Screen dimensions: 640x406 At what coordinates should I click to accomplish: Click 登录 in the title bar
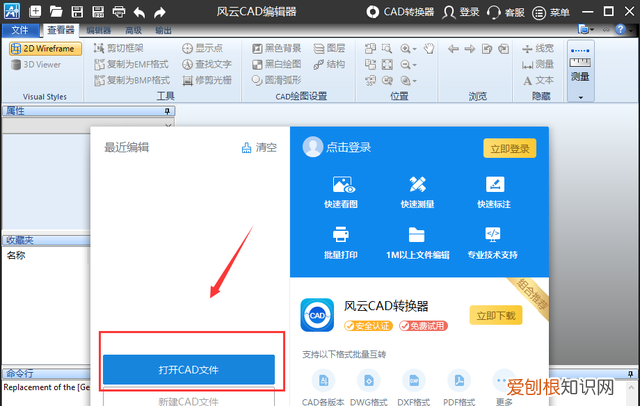point(461,12)
